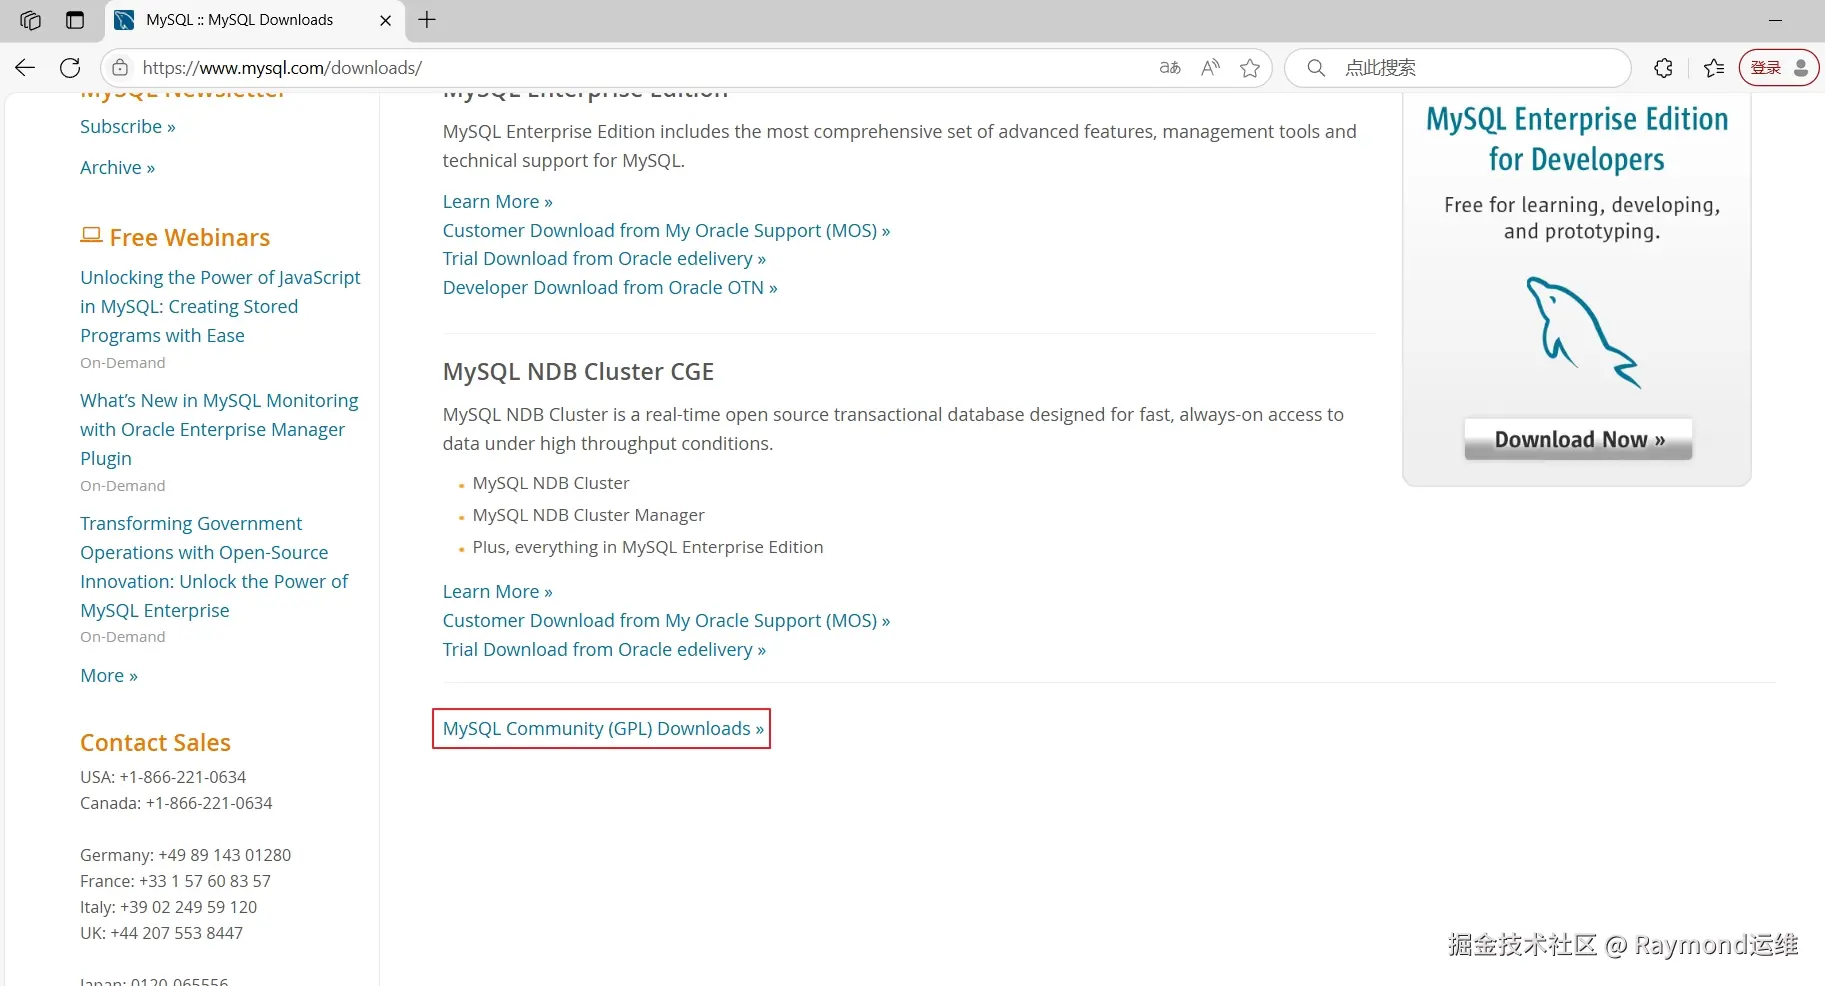Minimize the browser window
The width and height of the screenshot is (1825, 986).
coord(1776,20)
